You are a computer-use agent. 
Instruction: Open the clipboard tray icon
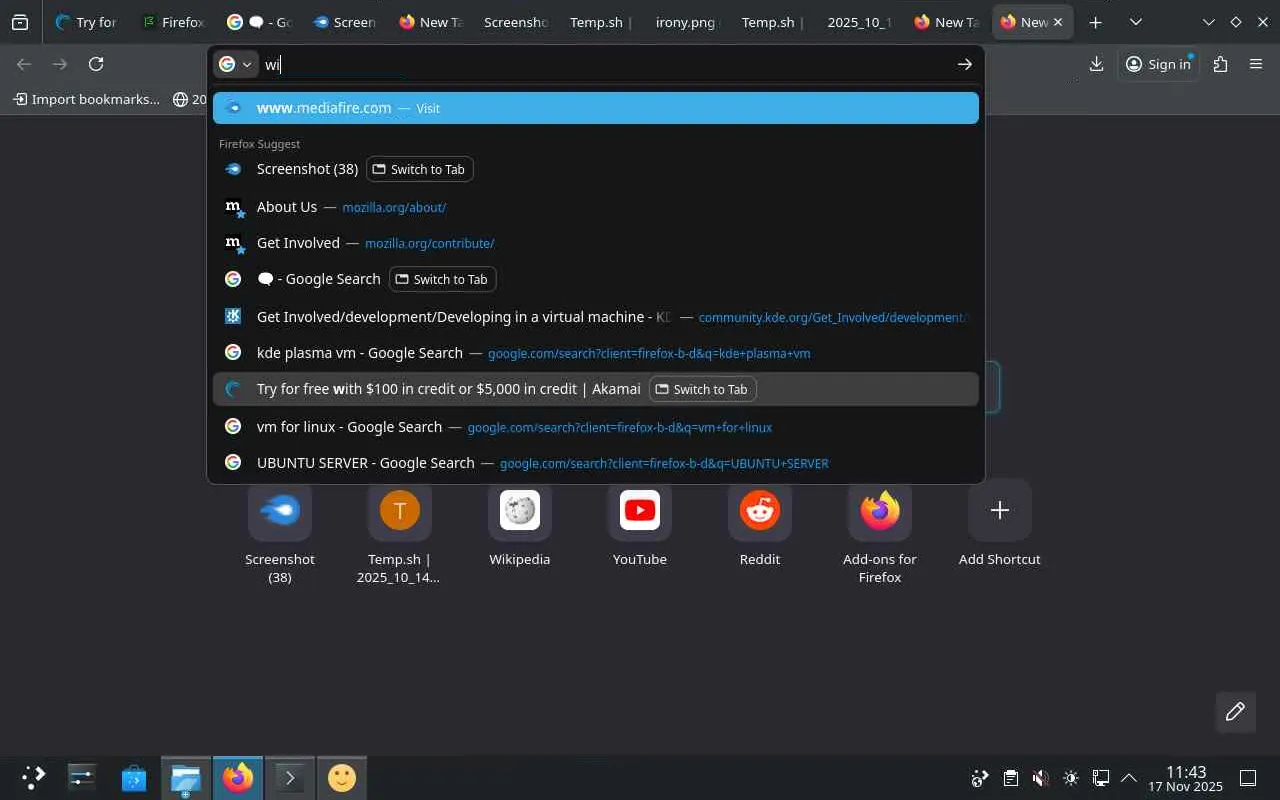pos(1011,778)
